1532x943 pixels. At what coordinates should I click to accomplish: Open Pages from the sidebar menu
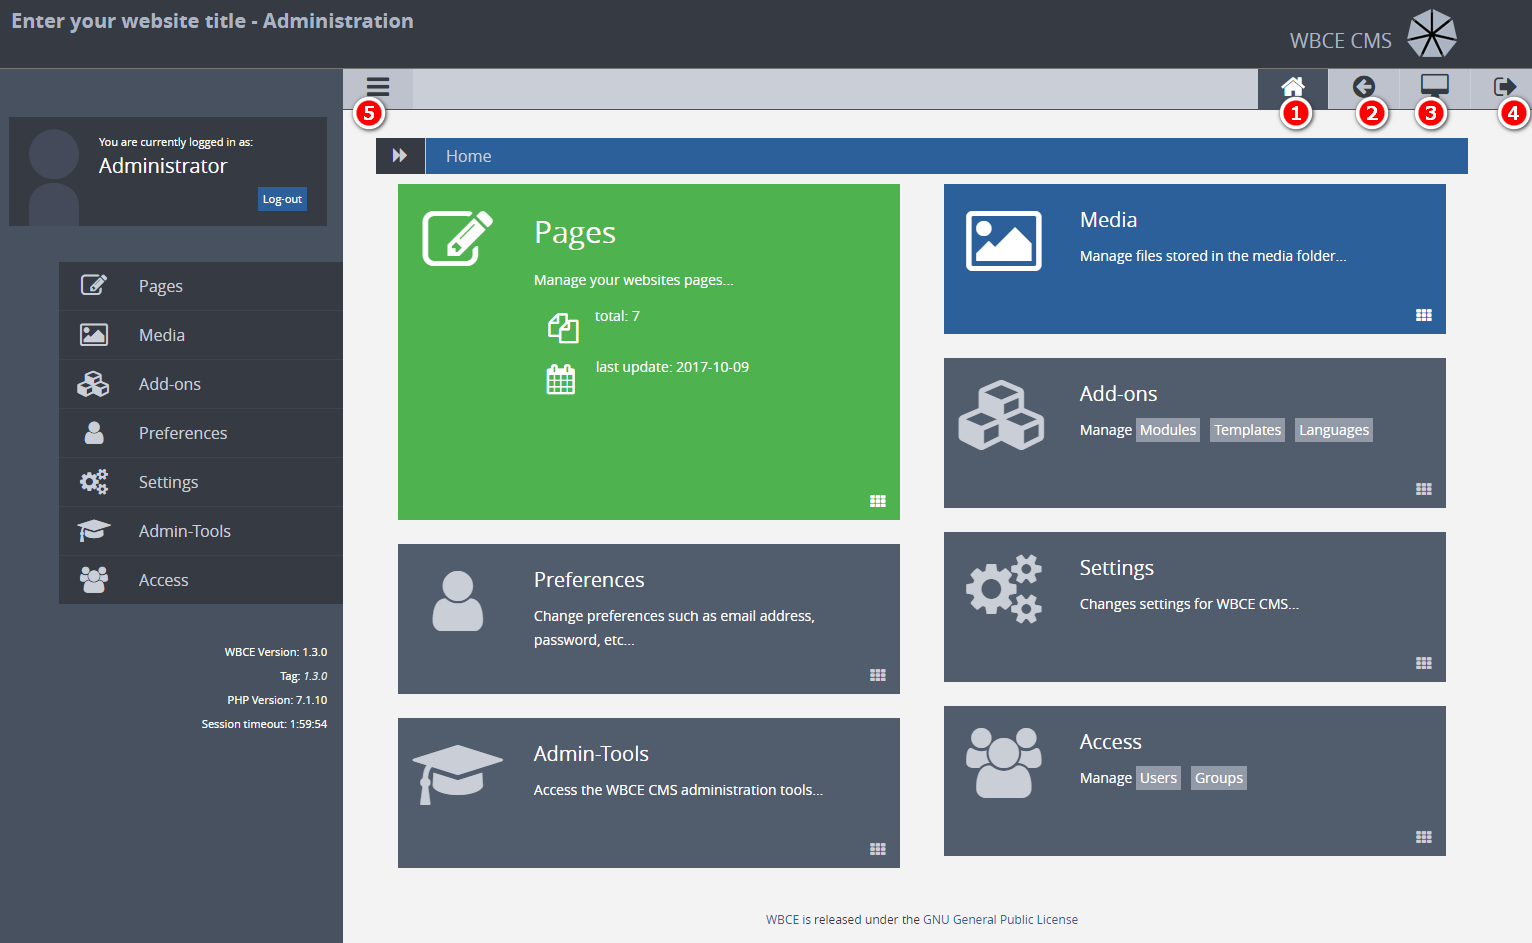201,286
